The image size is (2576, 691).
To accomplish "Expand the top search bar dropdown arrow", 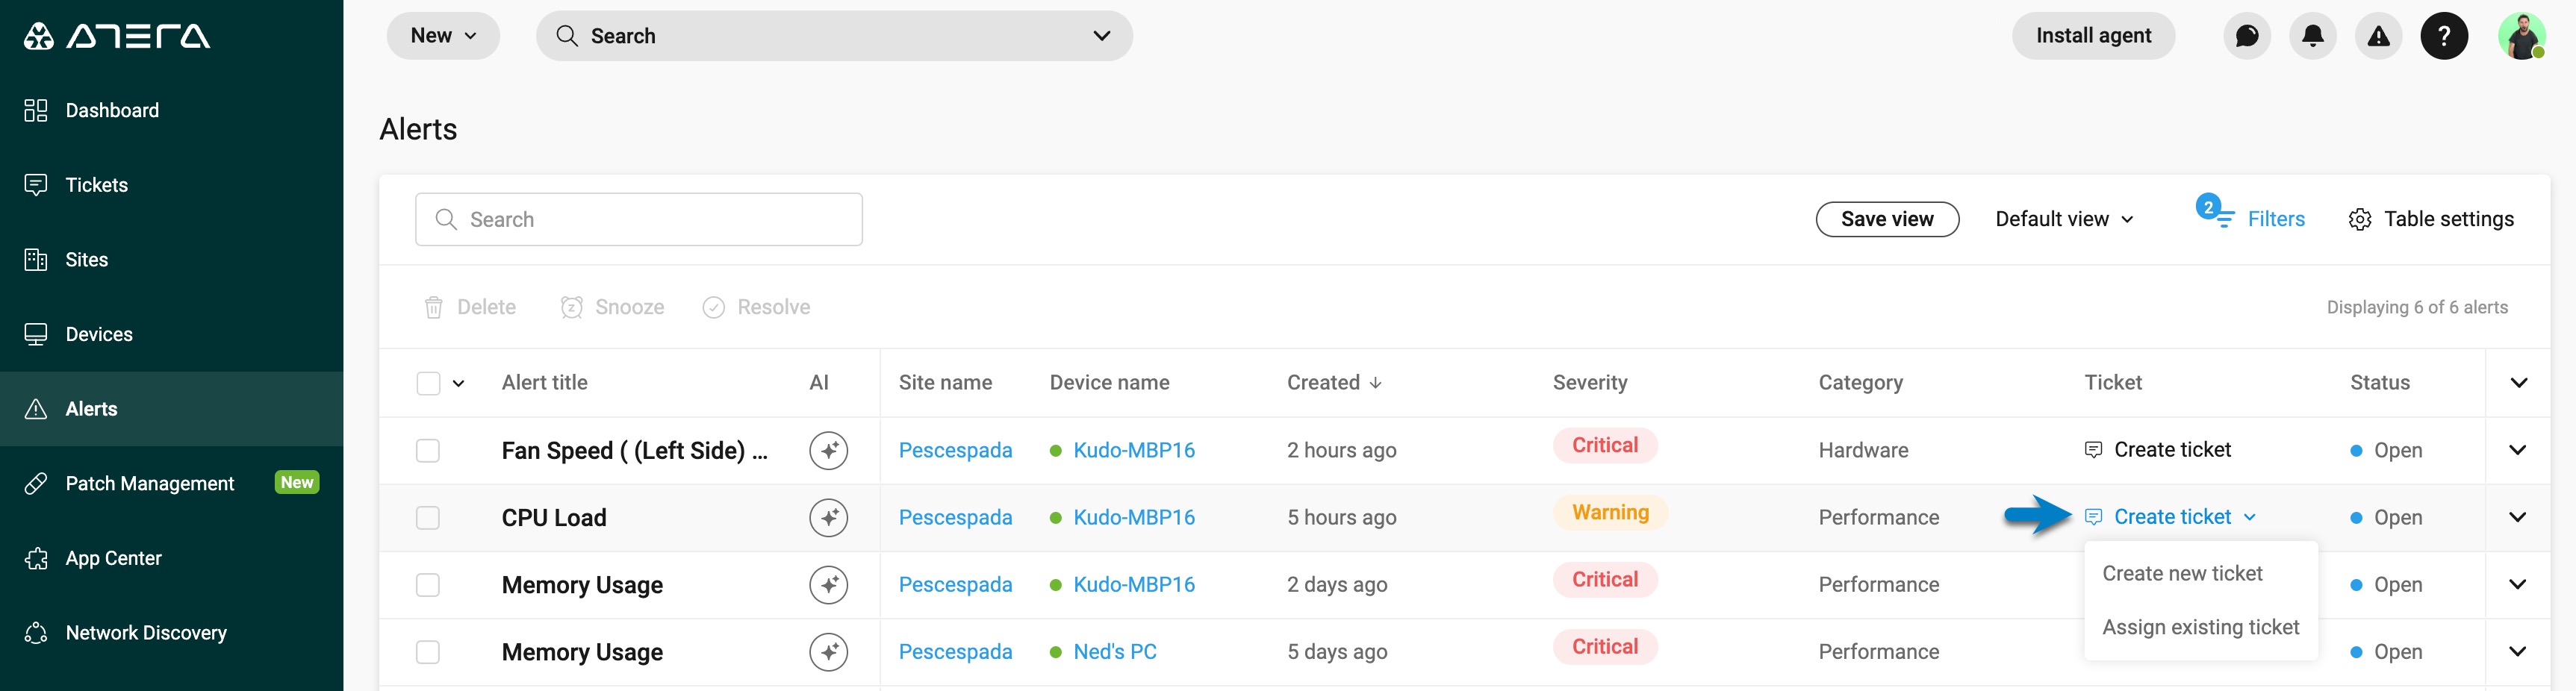I will 1101,36.
